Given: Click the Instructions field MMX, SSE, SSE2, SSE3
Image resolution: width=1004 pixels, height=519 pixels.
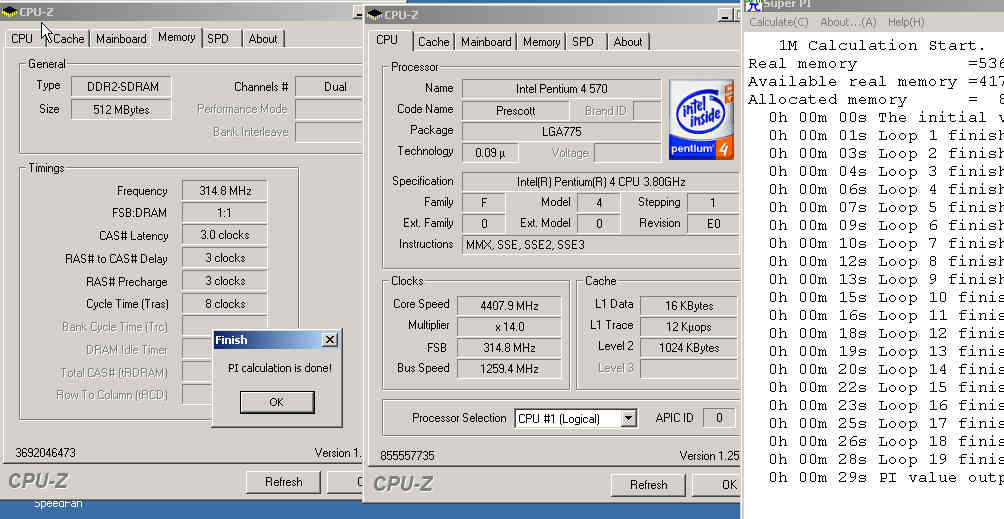Looking at the screenshot, I should (x=601, y=244).
